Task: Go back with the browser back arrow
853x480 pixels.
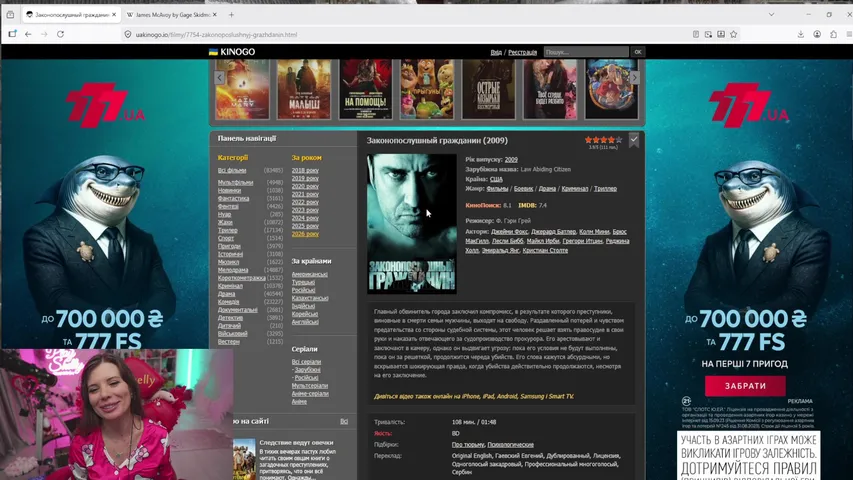Action: 28,34
